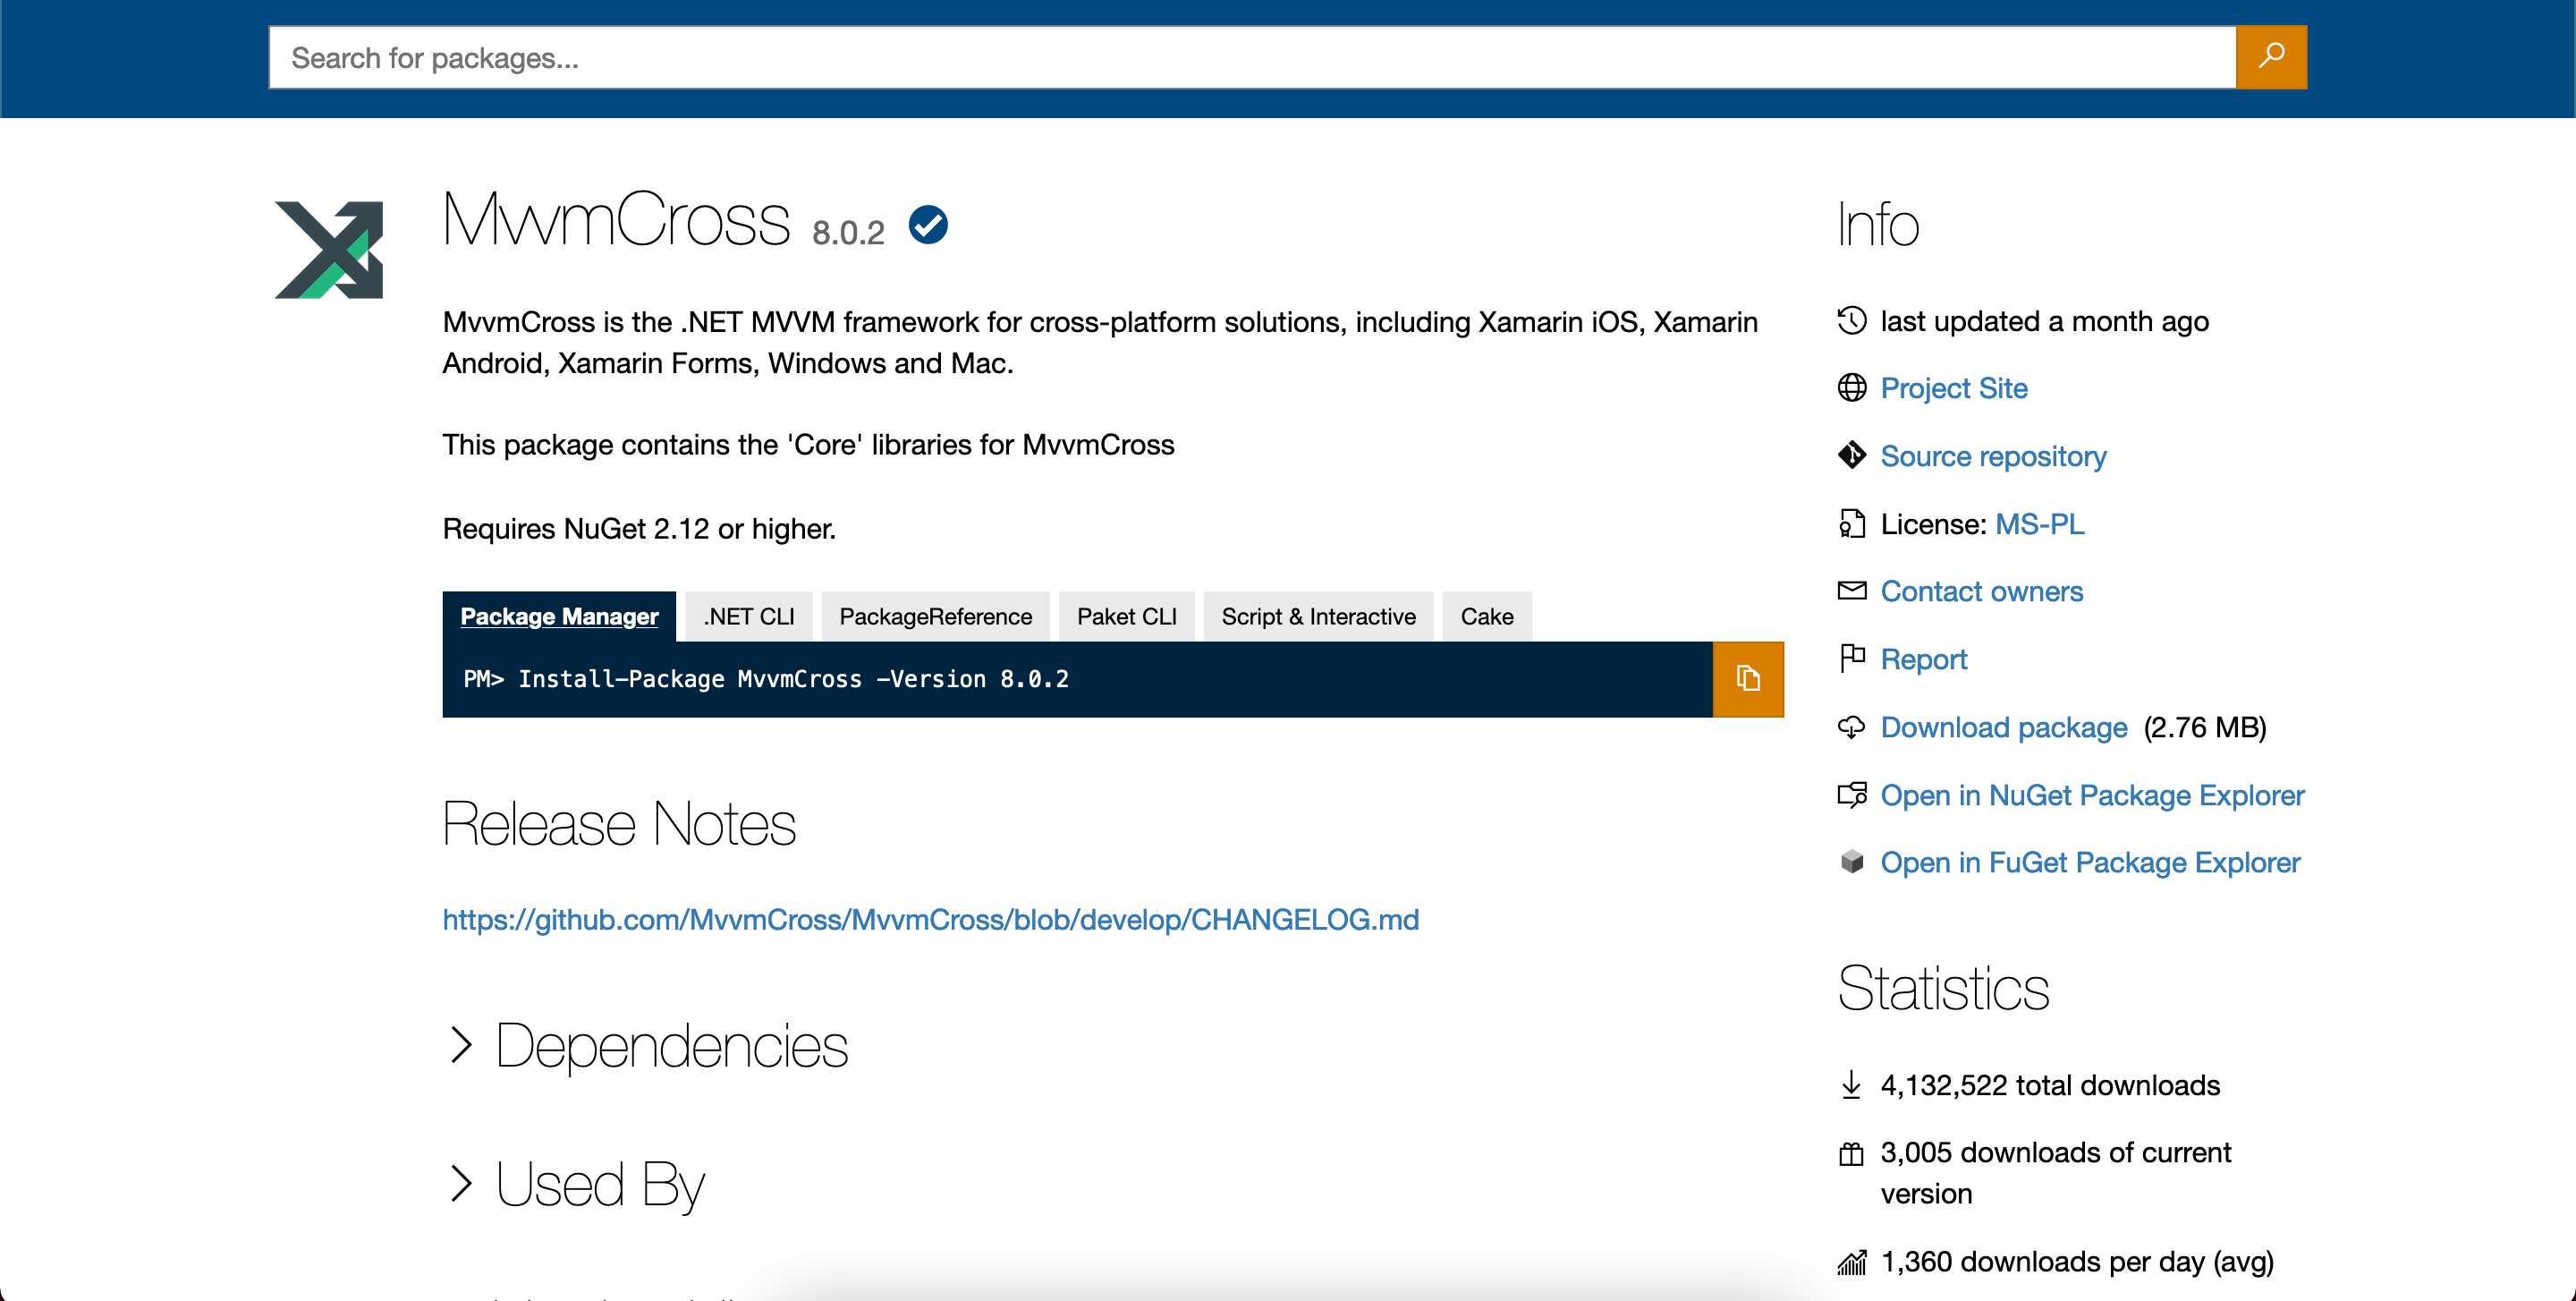The image size is (2576, 1301).
Task: Click the envelope icon beside Contact owners
Action: [1851, 591]
